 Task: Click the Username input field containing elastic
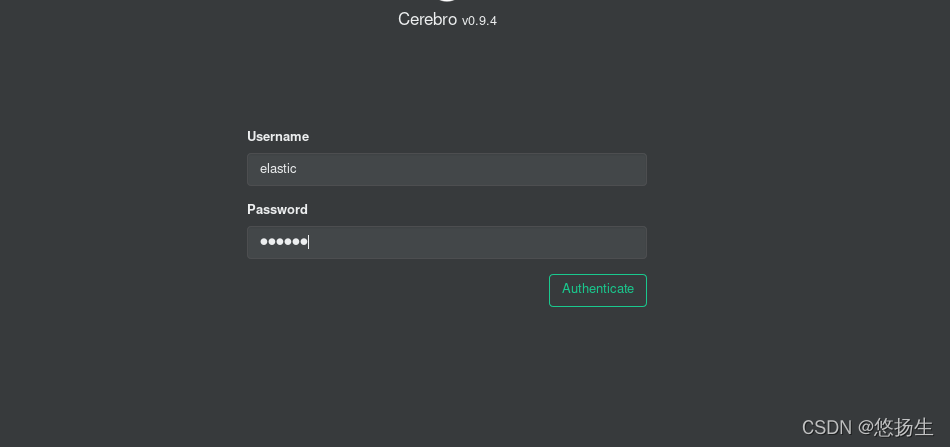[447, 169]
